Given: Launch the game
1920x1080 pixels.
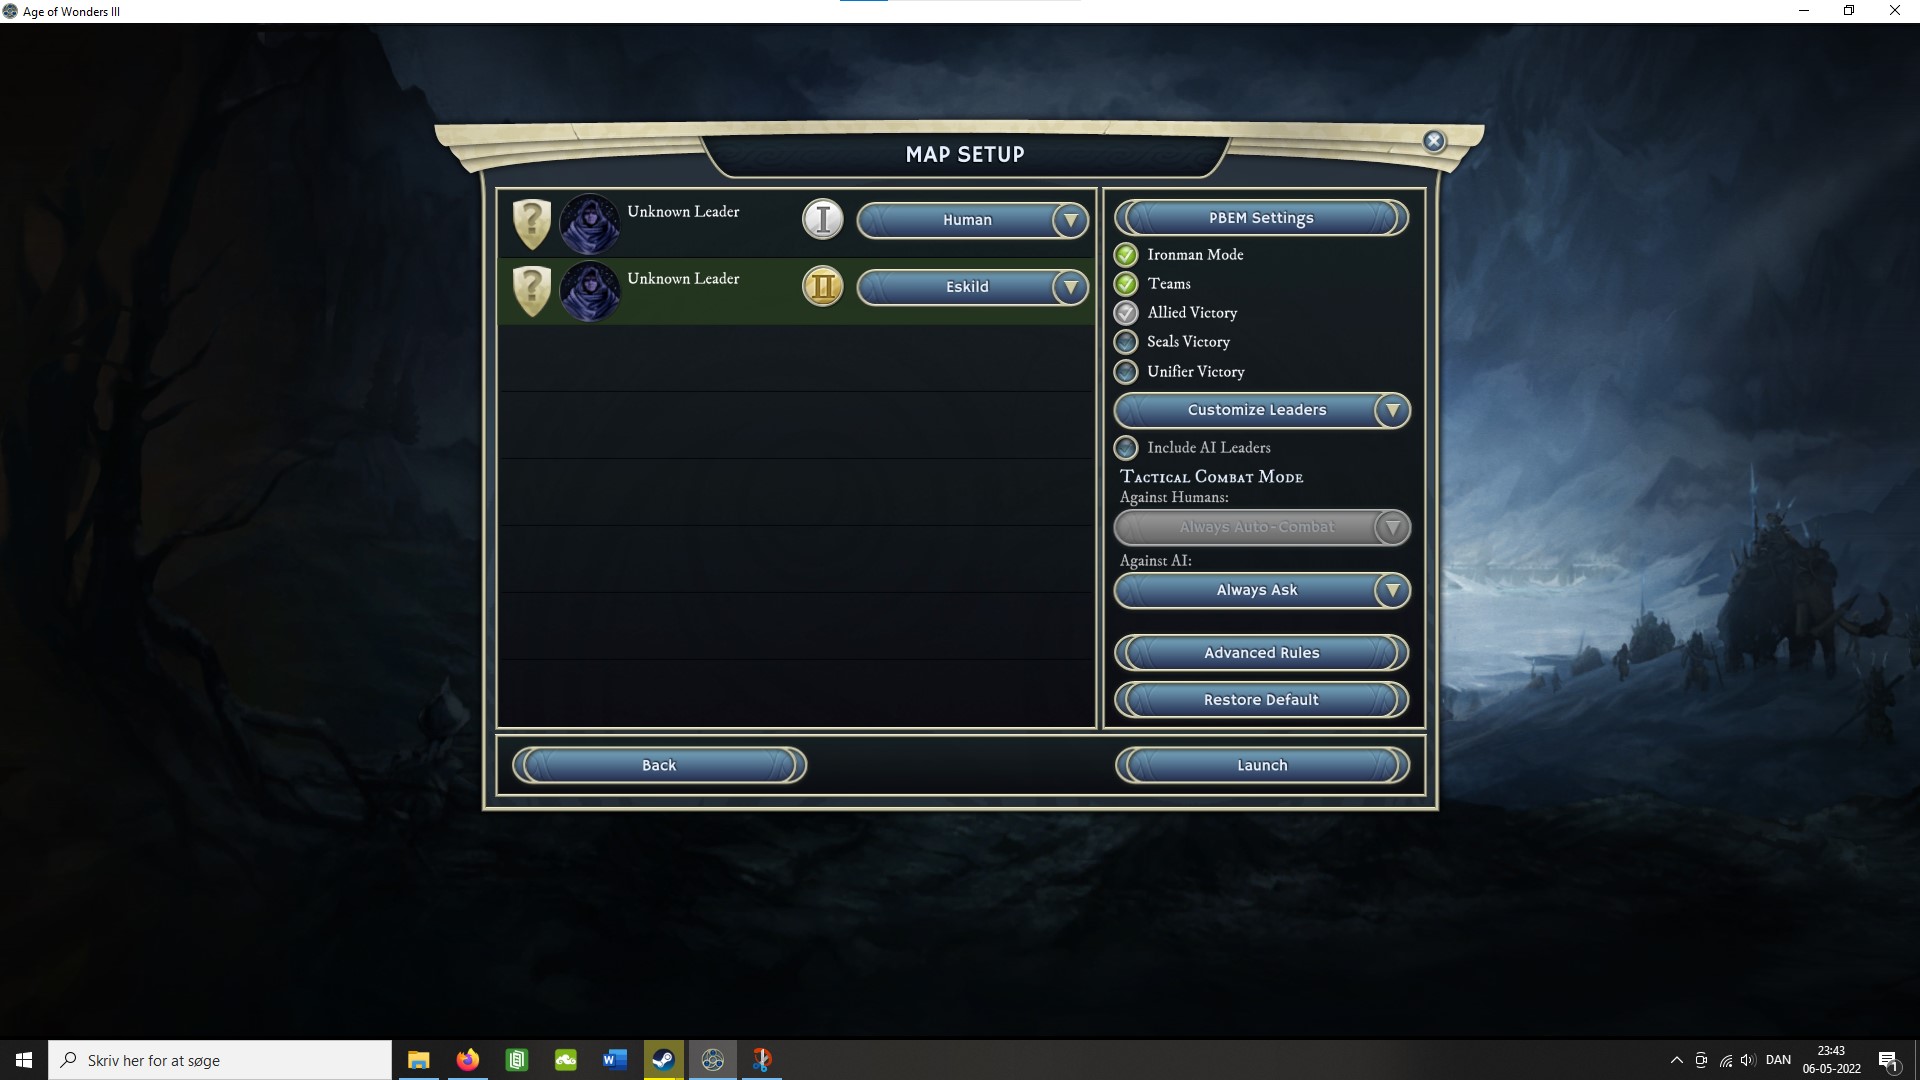Looking at the screenshot, I should 1262,765.
